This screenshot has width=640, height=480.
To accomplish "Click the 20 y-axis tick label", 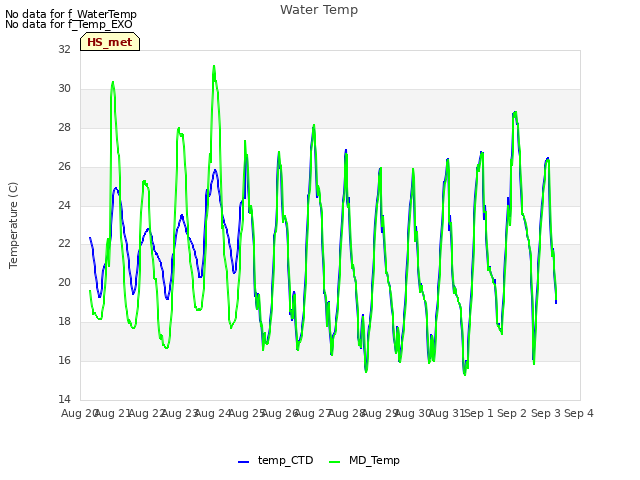I will (64, 282).
